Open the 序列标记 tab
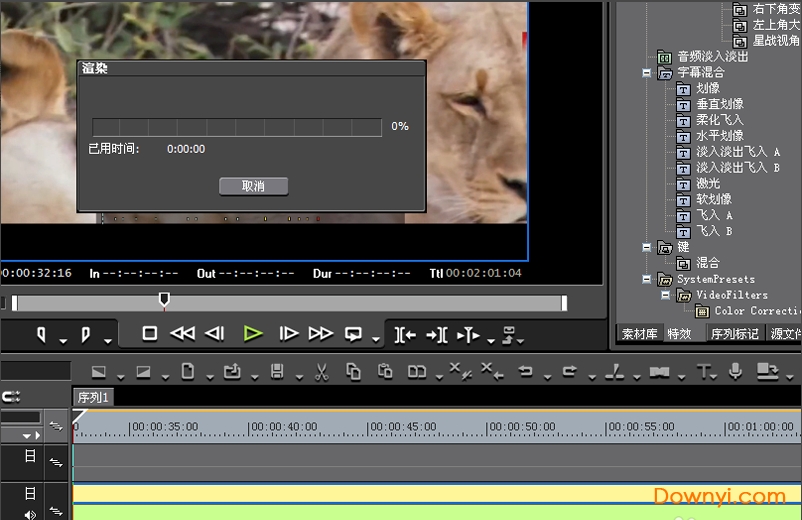This screenshot has height=520, width=802. 734,334
